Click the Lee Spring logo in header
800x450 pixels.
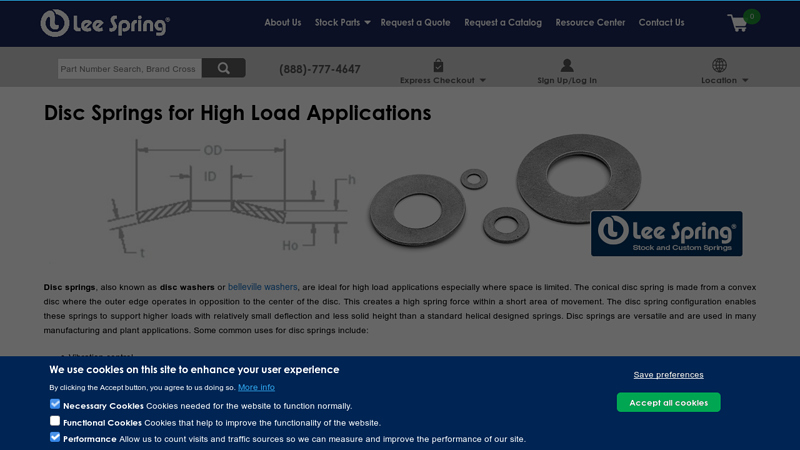click(x=105, y=23)
